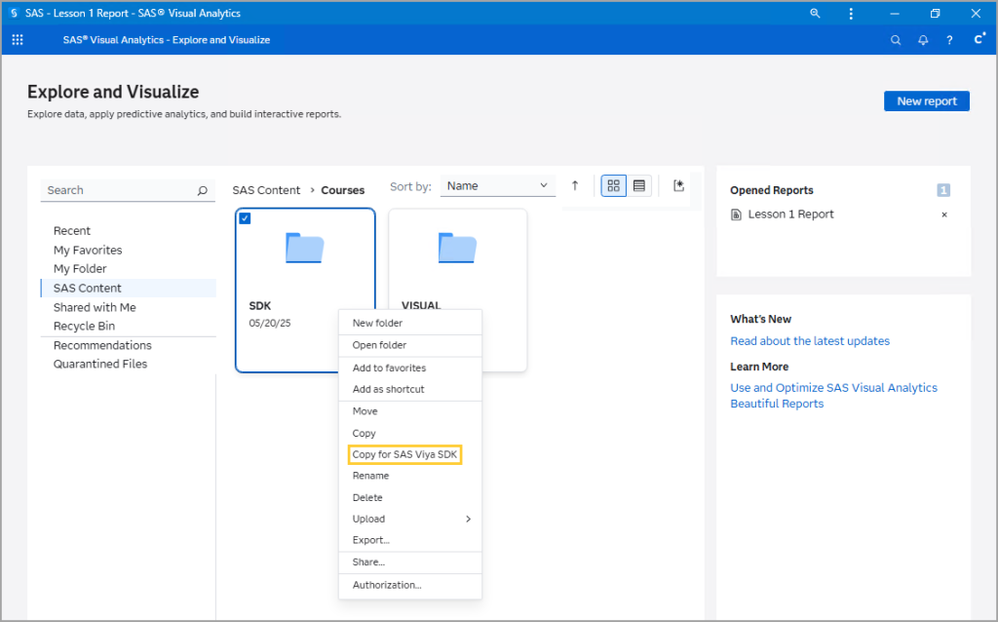The height and width of the screenshot is (622, 998).
Task: Click Courses in the breadcrumb
Action: (342, 190)
